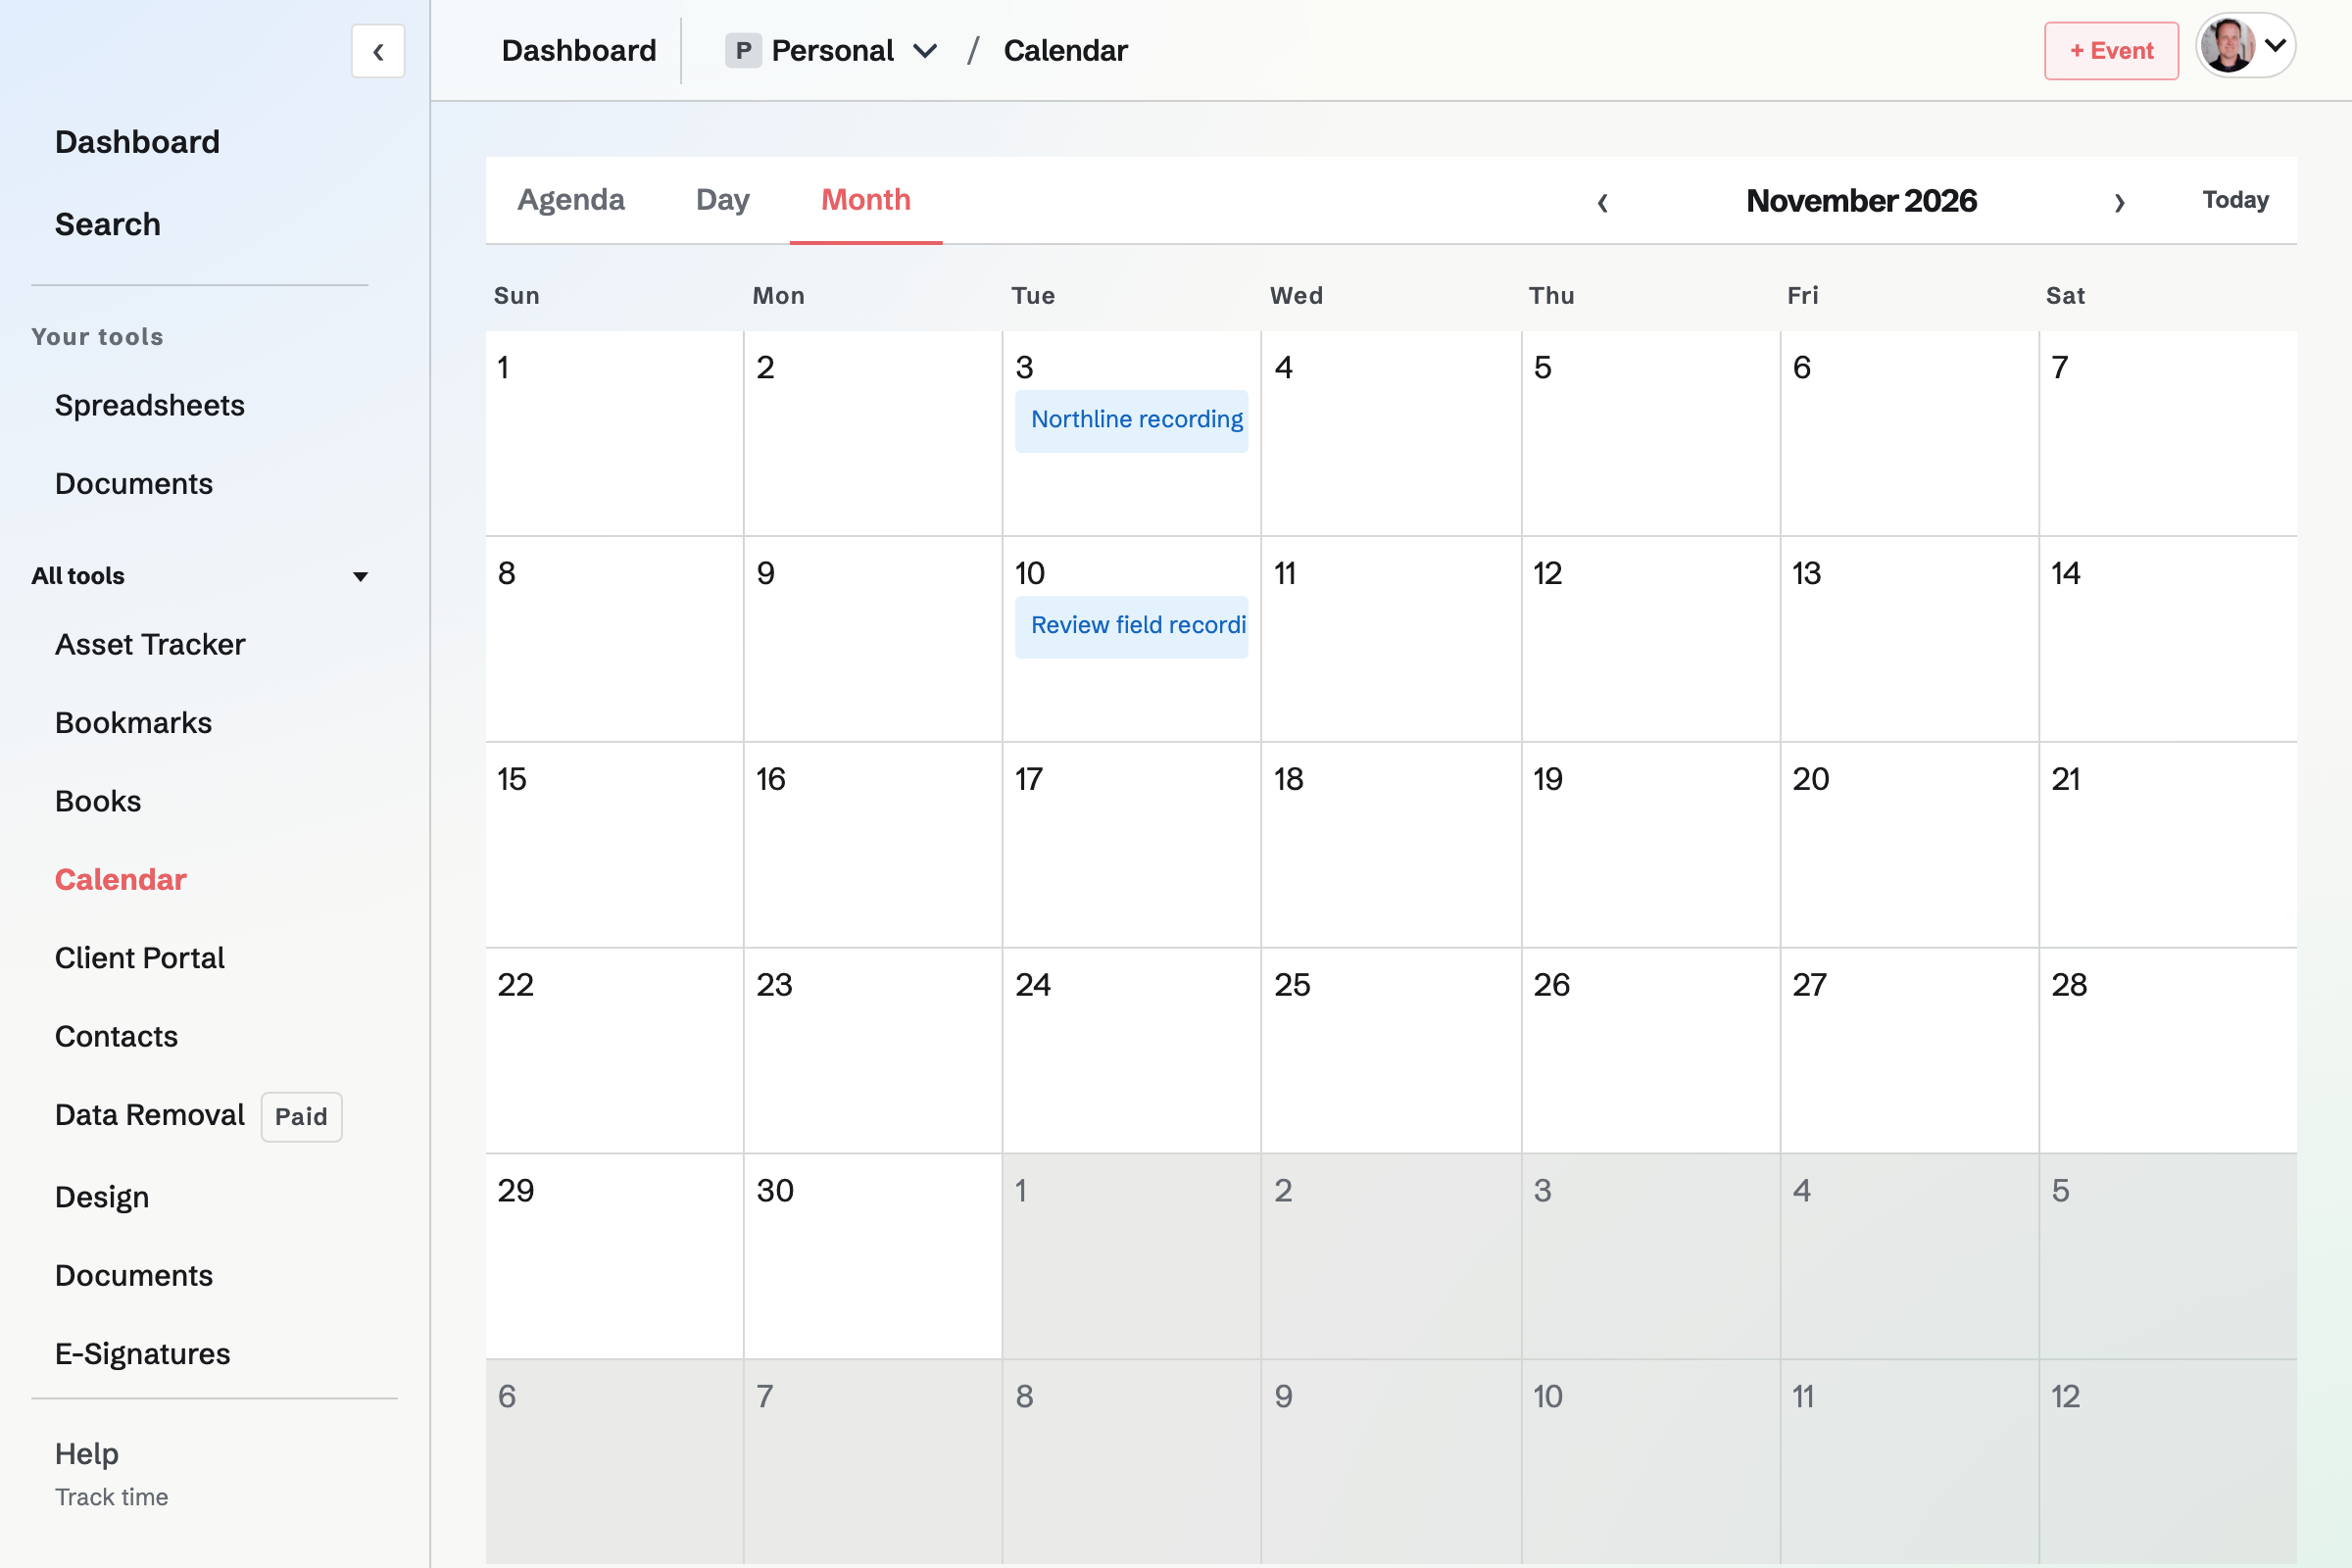
Task: Open Books tool
Action: pos(98,801)
